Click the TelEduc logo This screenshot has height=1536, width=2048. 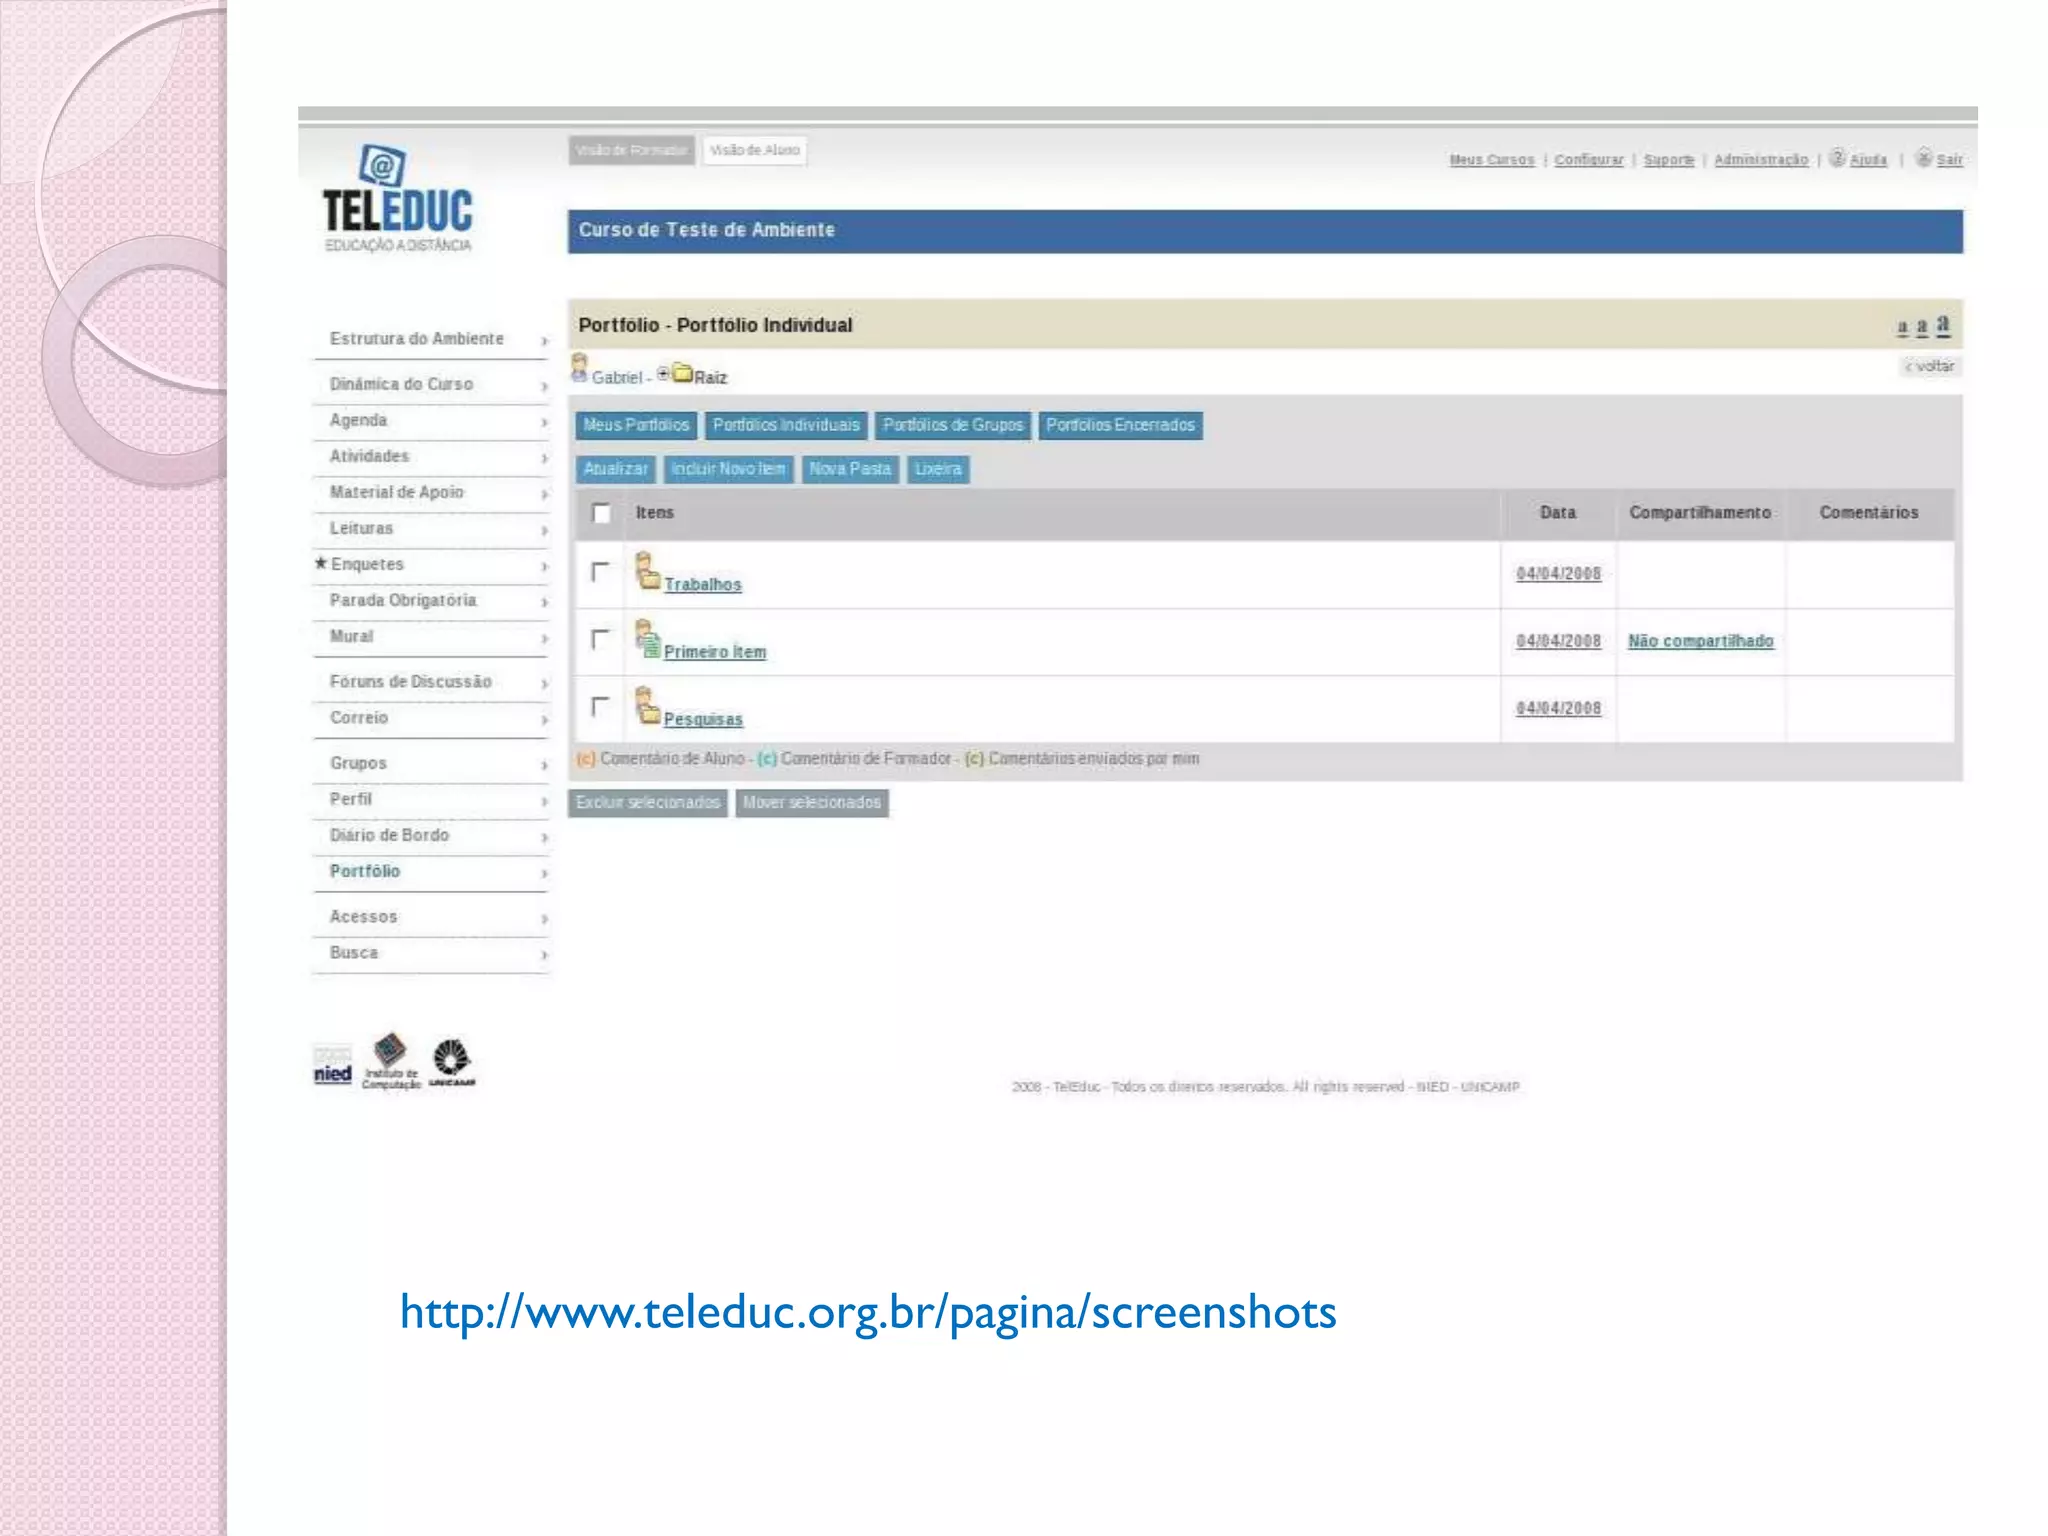(x=397, y=198)
